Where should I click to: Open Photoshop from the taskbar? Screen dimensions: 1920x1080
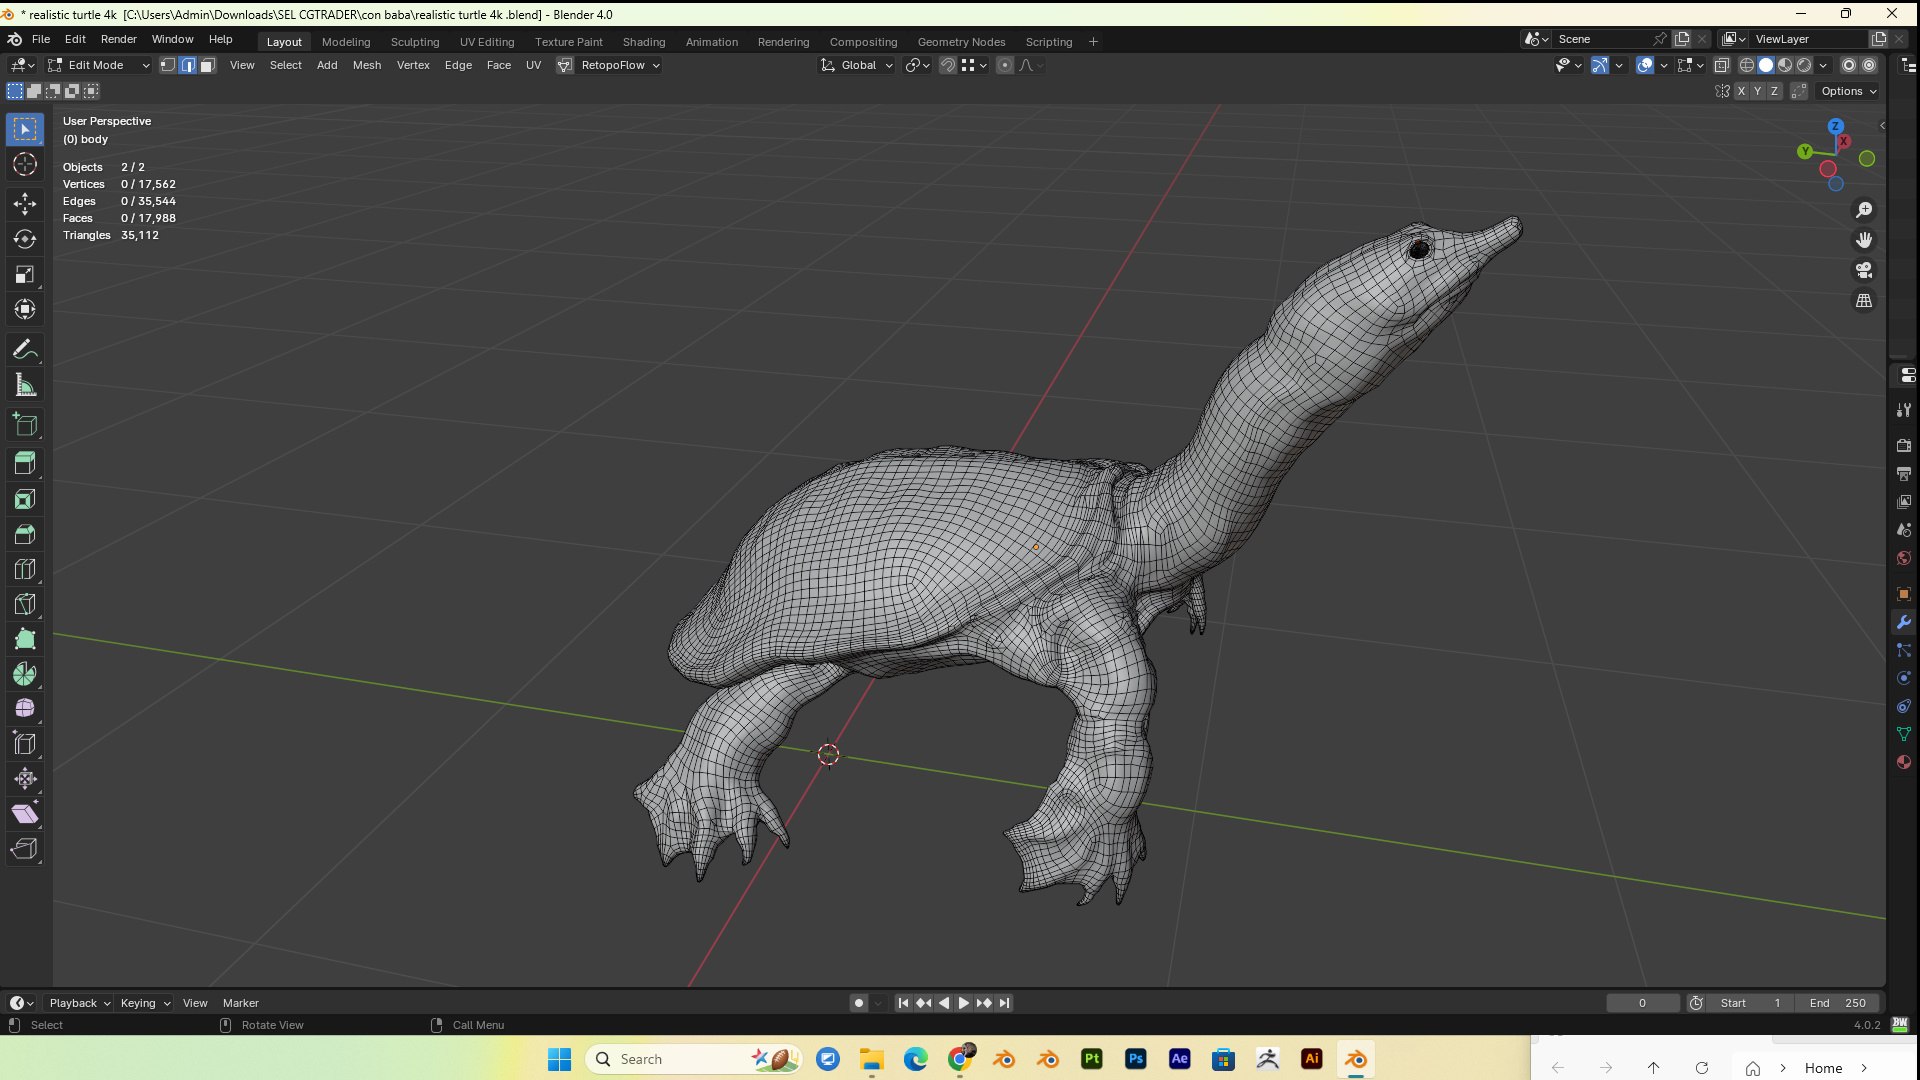(x=1136, y=1059)
